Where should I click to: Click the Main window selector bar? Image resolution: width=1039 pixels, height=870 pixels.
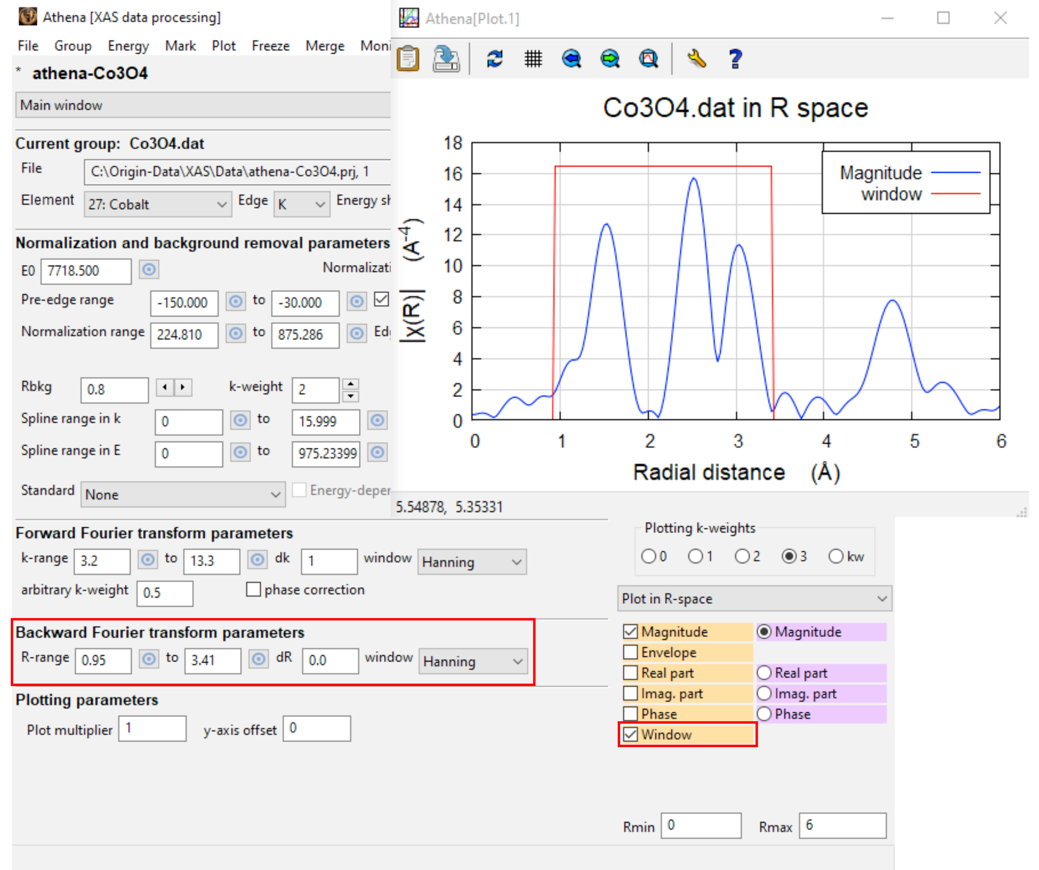pos(202,105)
